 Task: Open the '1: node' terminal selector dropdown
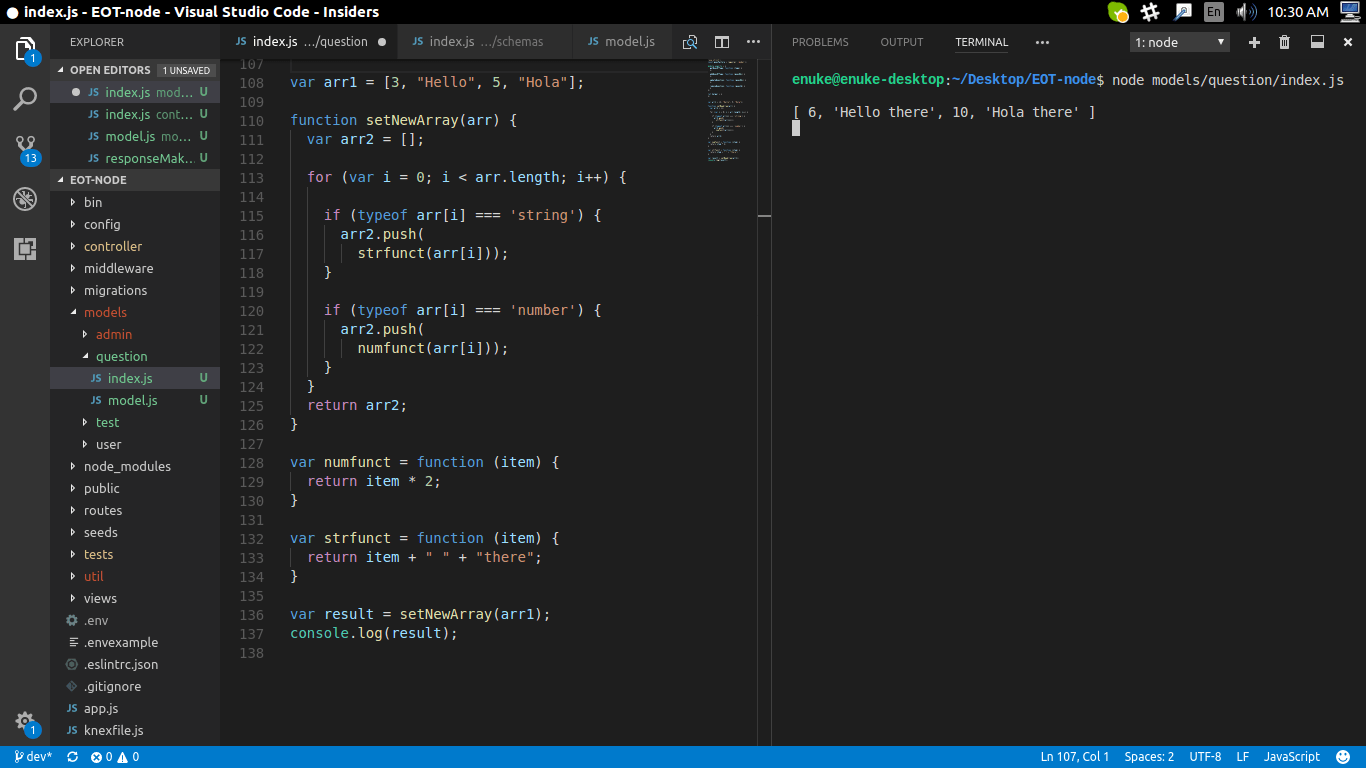click(x=1180, y=42)
